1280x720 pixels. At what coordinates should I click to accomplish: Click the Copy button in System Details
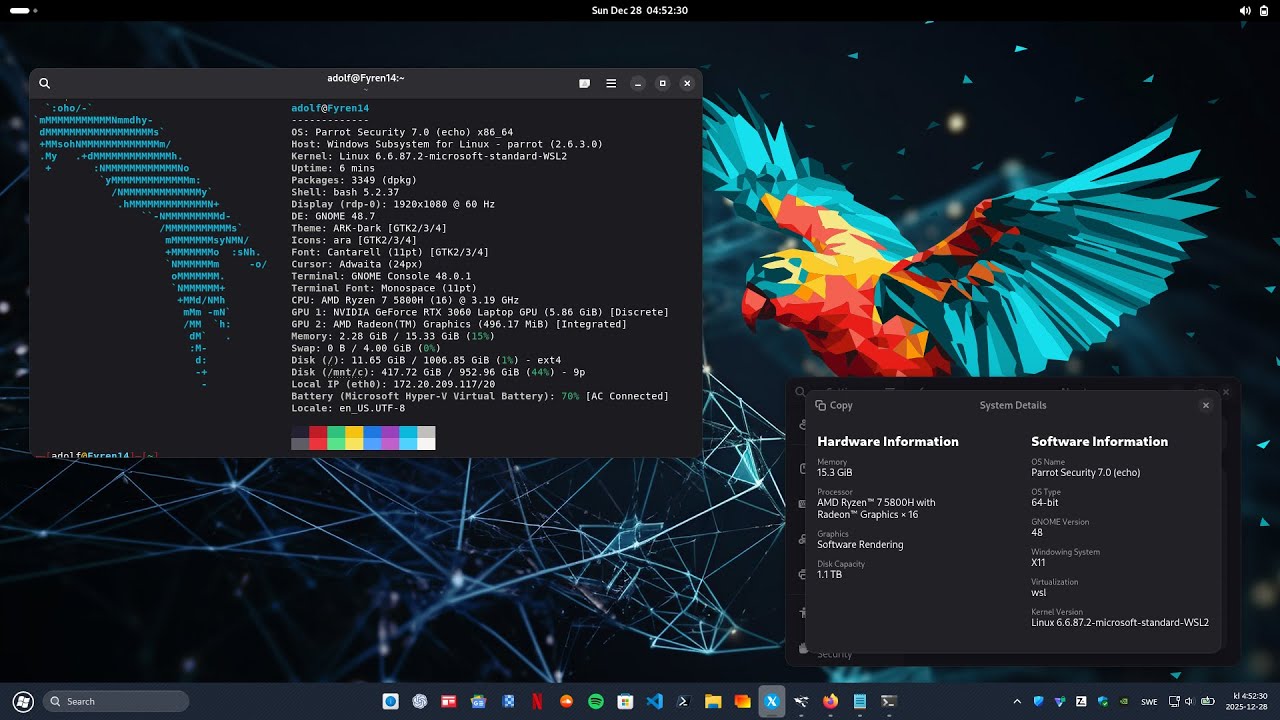point(834,405)
